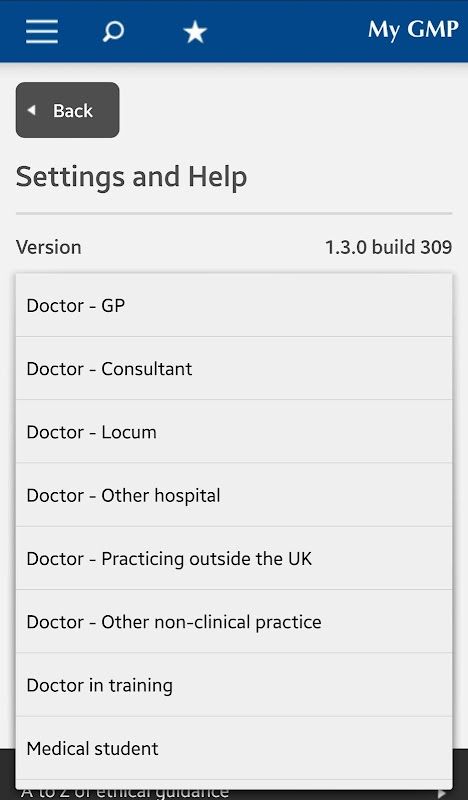Tap the Version label
This screenshot has width=468, height=800.
[x=48, y=247]
